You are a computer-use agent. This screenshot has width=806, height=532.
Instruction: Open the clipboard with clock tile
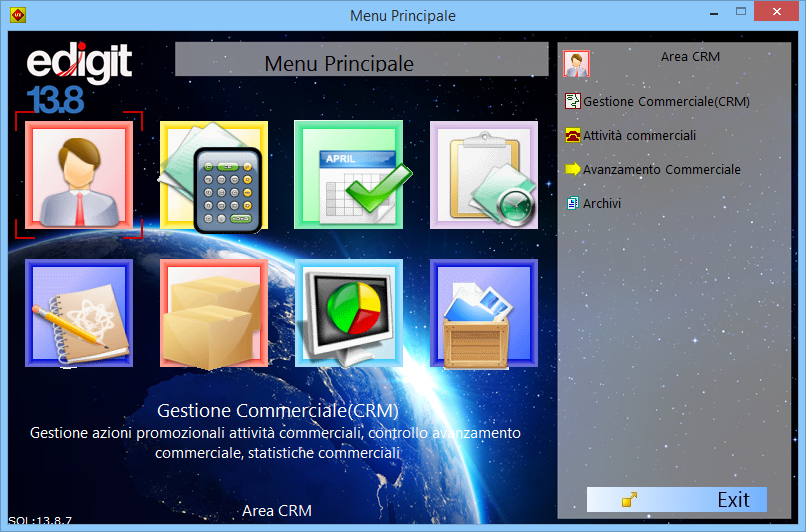pyautogui.click(x=484, y=176)
